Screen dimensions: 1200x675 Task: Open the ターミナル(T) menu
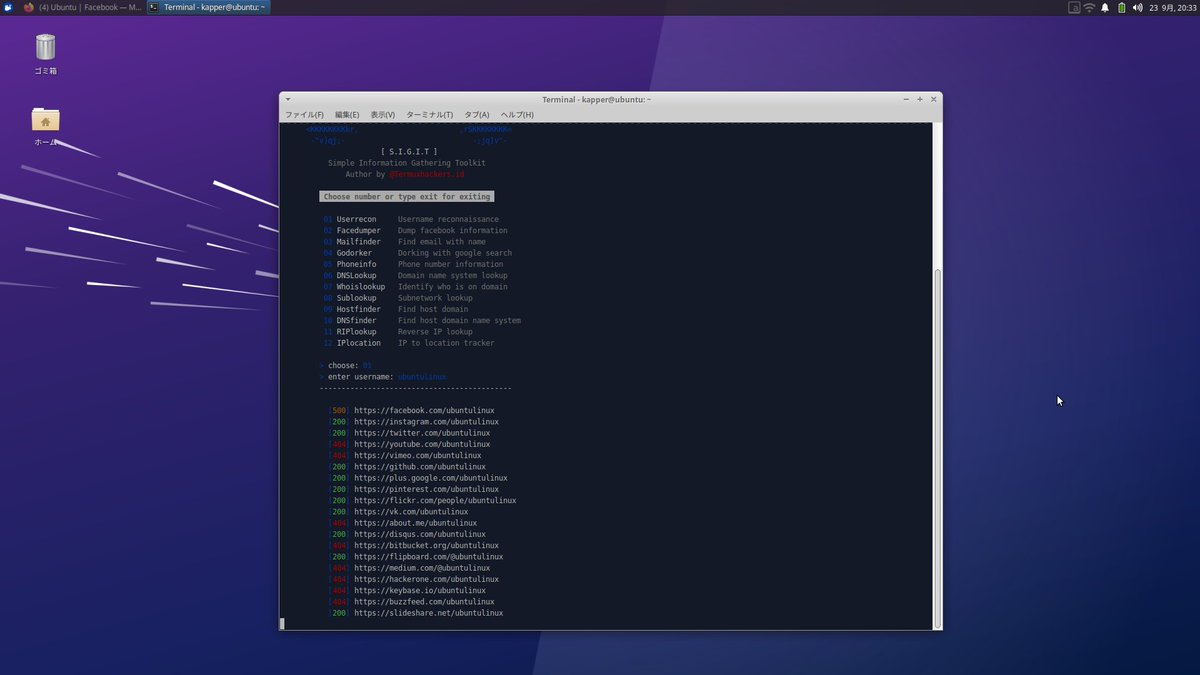coord(427,114)
